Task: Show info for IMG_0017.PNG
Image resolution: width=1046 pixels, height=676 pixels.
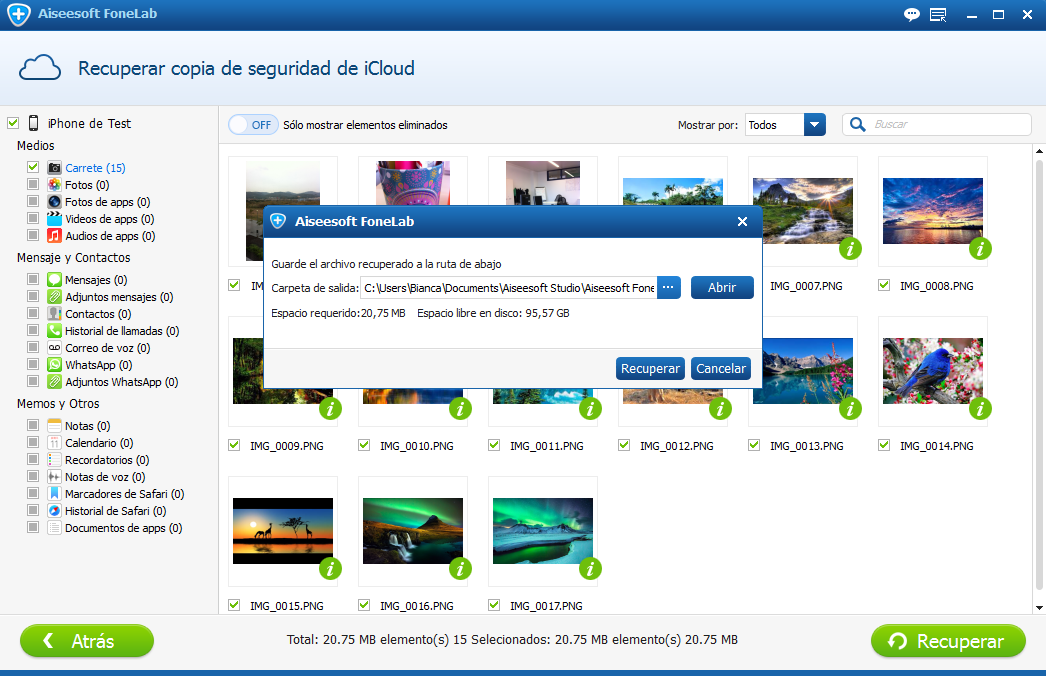Action: (x=590, y=569)
